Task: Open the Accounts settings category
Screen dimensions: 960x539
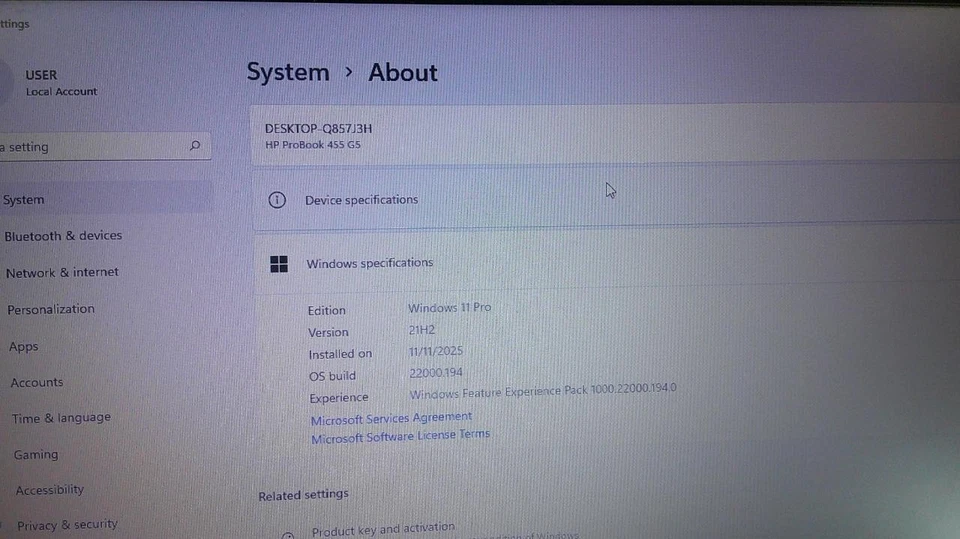Action: pos(37,383)
